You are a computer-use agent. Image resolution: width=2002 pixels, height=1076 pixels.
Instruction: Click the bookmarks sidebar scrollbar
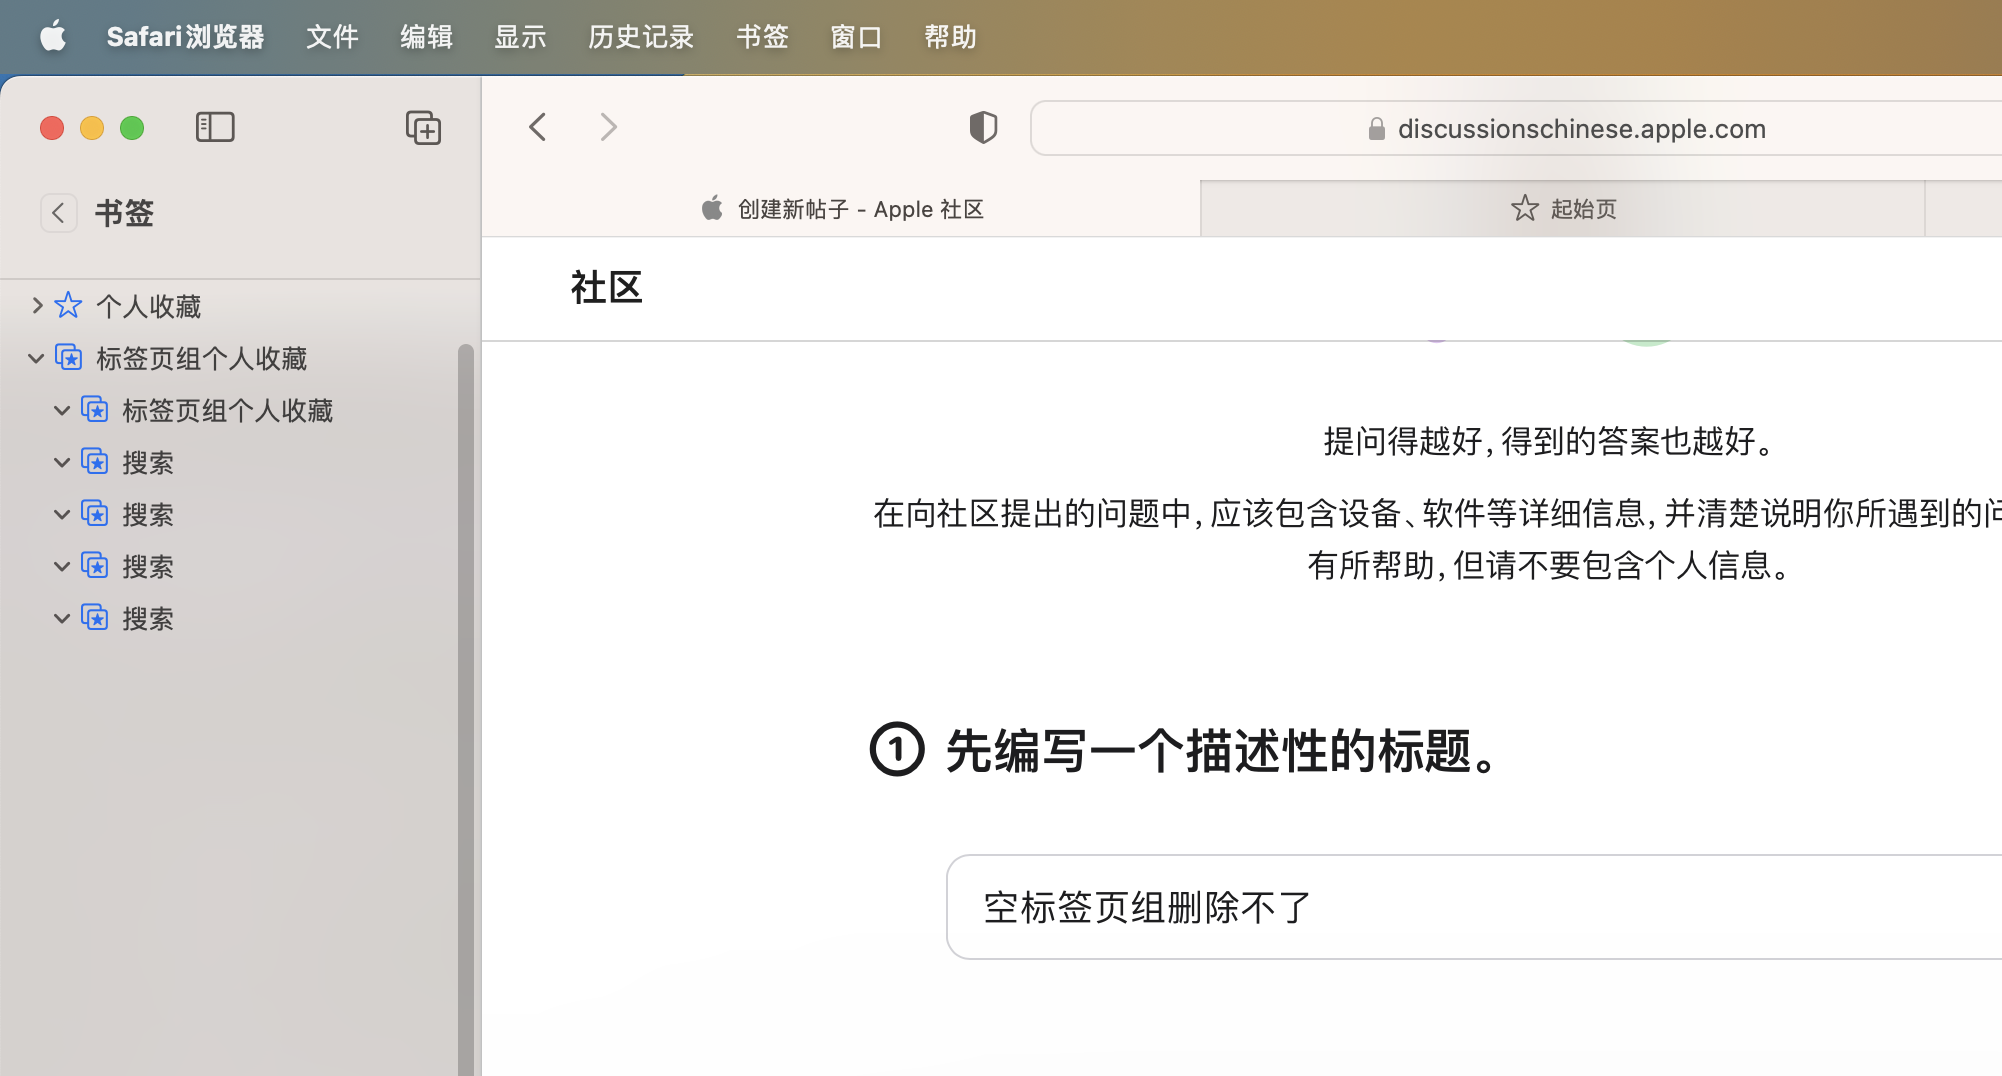click(x=465, y=700)
